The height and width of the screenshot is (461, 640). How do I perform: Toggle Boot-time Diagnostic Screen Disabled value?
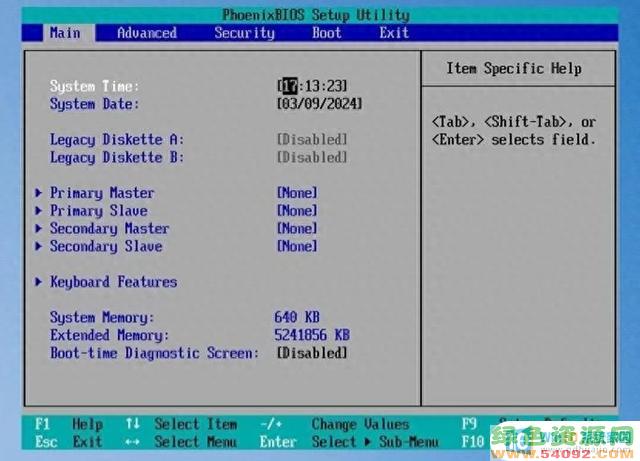coord(312,353)
